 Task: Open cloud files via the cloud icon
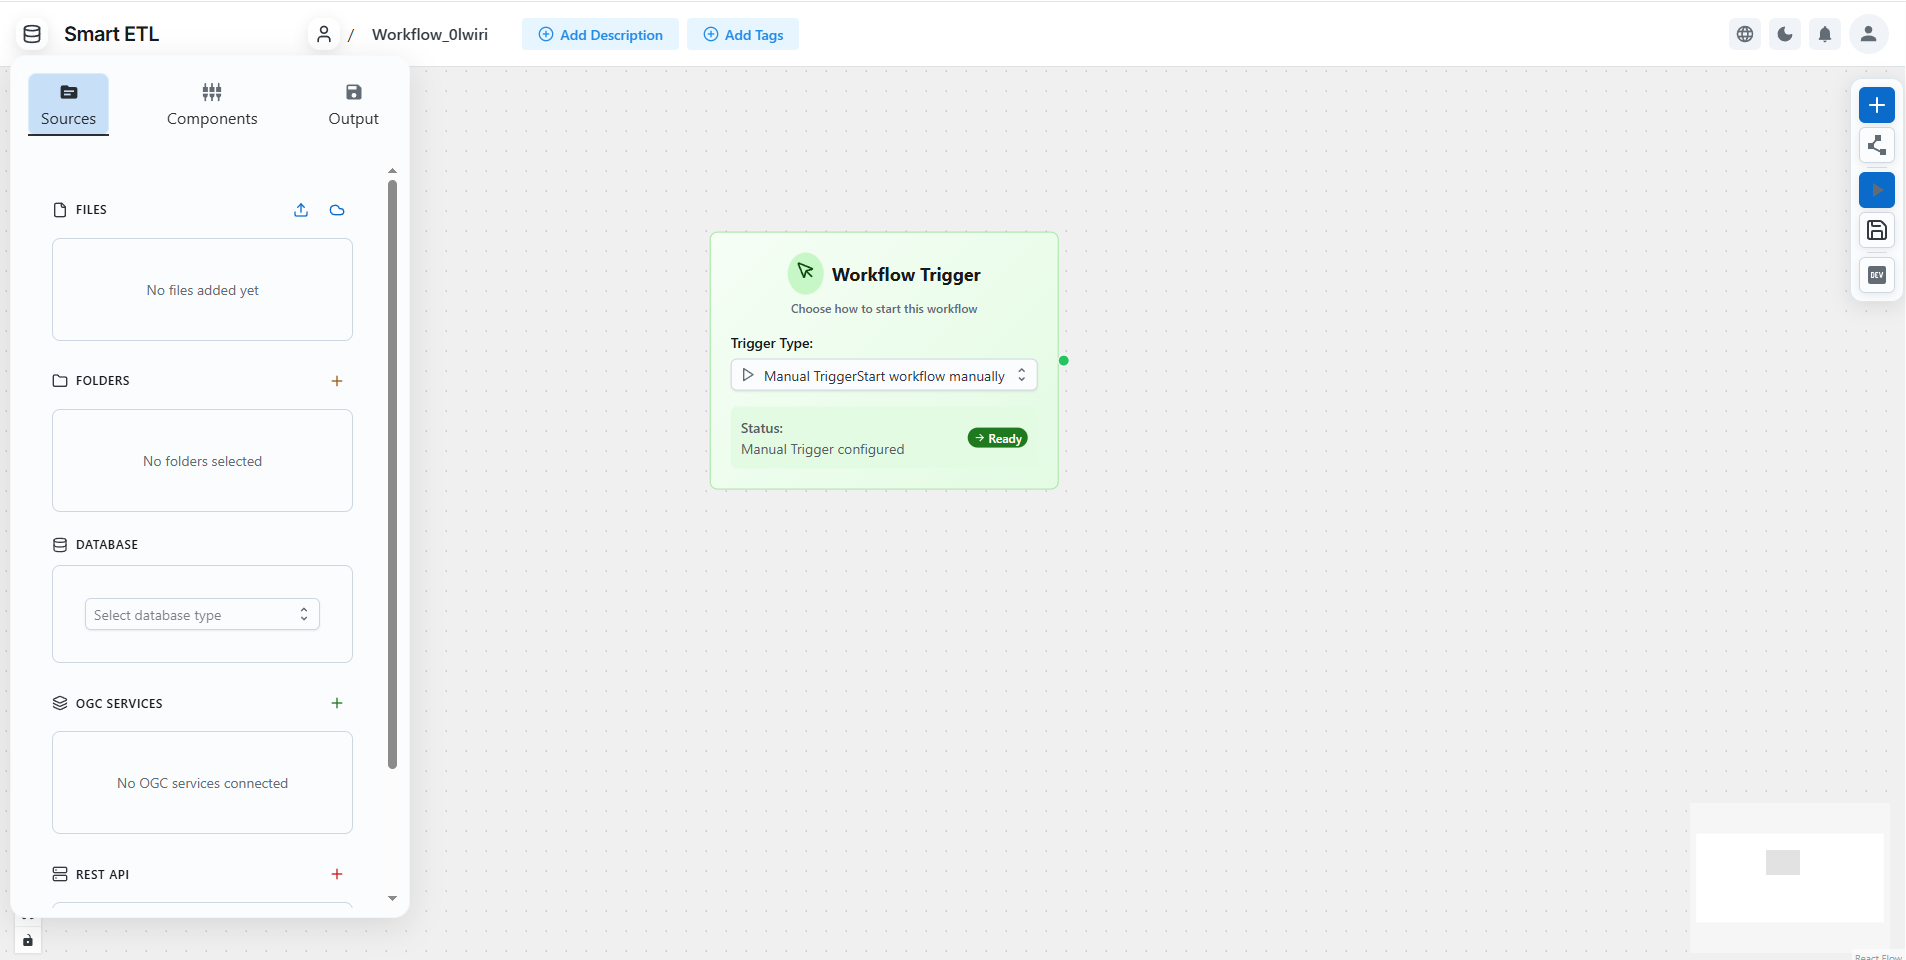click(336, 210)
